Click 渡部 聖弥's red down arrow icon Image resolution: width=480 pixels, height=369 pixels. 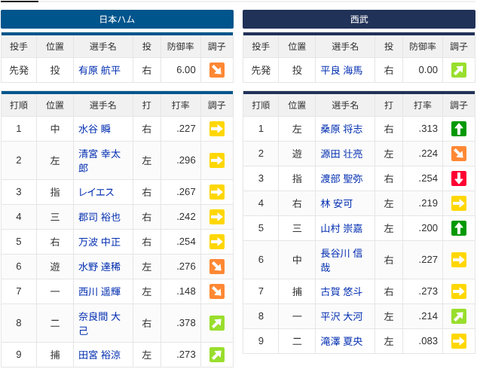pyautogui.click(x=459, y=178)
